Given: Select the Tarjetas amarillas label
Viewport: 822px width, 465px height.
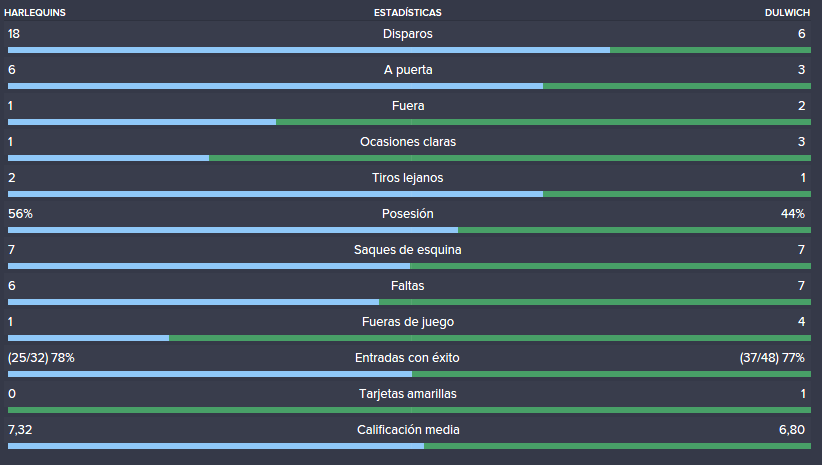Looking at the screenshot, I should click(408, 394).
